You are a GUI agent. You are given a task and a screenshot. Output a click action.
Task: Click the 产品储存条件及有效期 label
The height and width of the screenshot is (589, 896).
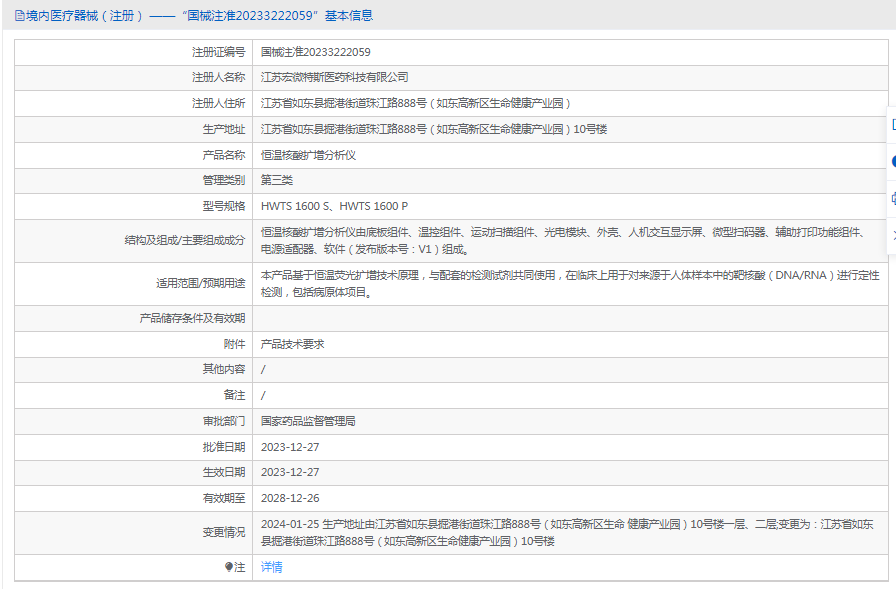(x=192, y=318)
